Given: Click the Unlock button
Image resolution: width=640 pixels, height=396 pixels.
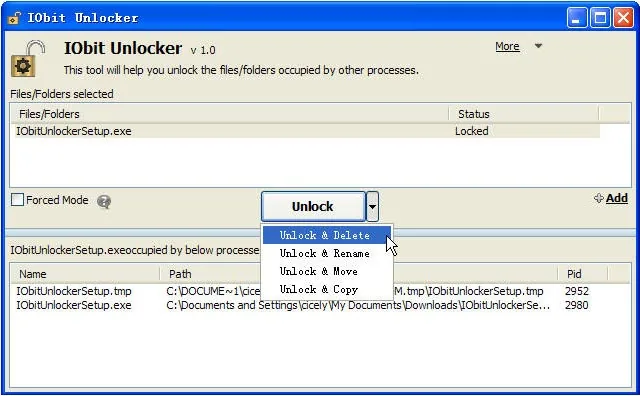Looking at the screenshot, I should coord(313,207).
